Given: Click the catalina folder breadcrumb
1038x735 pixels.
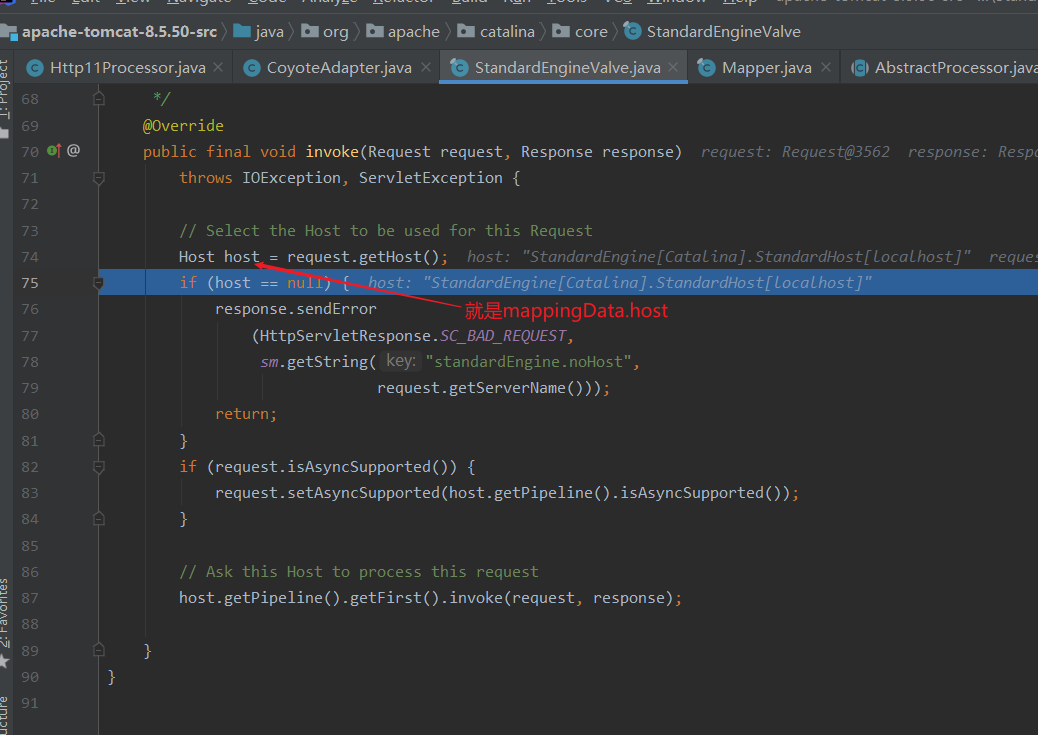Looking at the screenshot, I should click(496, 32).
